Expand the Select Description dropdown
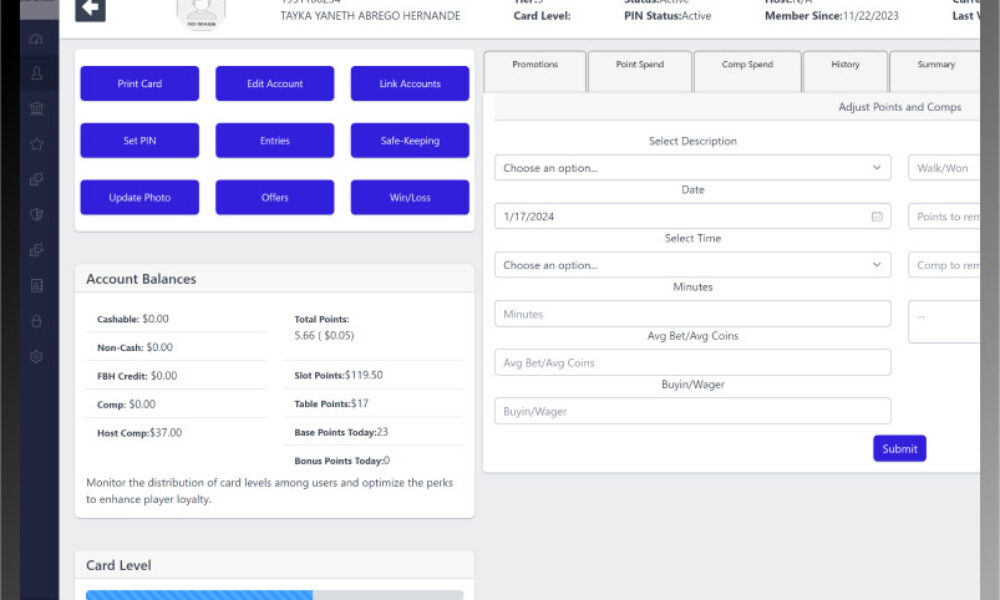Screen dimensions: 1000x600 [692, 168]
